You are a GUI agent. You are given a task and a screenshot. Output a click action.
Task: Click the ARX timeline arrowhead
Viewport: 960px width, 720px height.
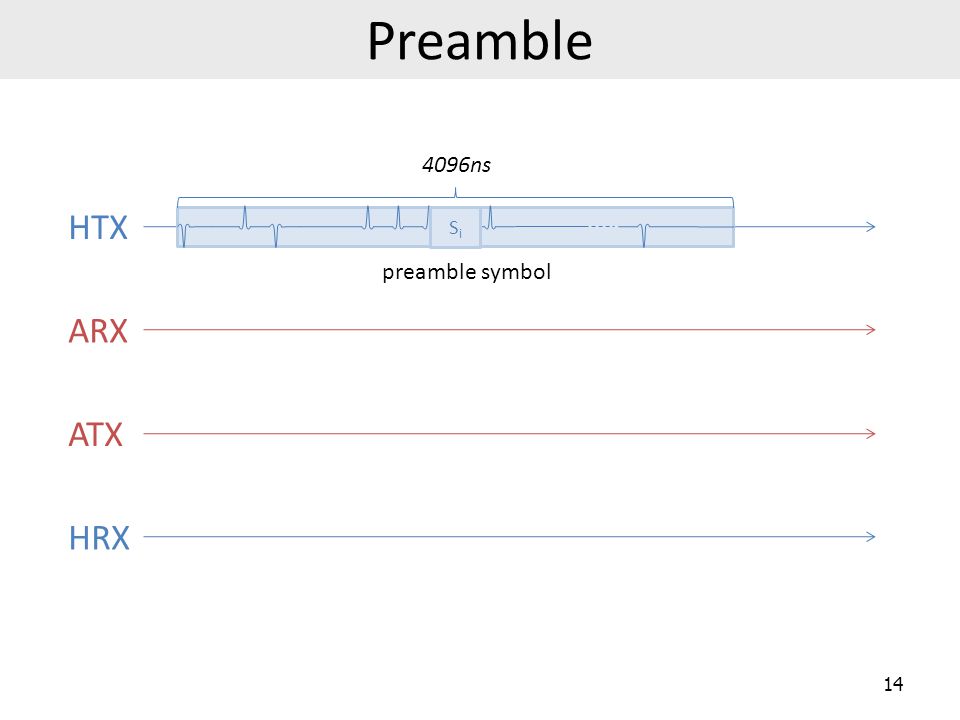tap(871, 330)
